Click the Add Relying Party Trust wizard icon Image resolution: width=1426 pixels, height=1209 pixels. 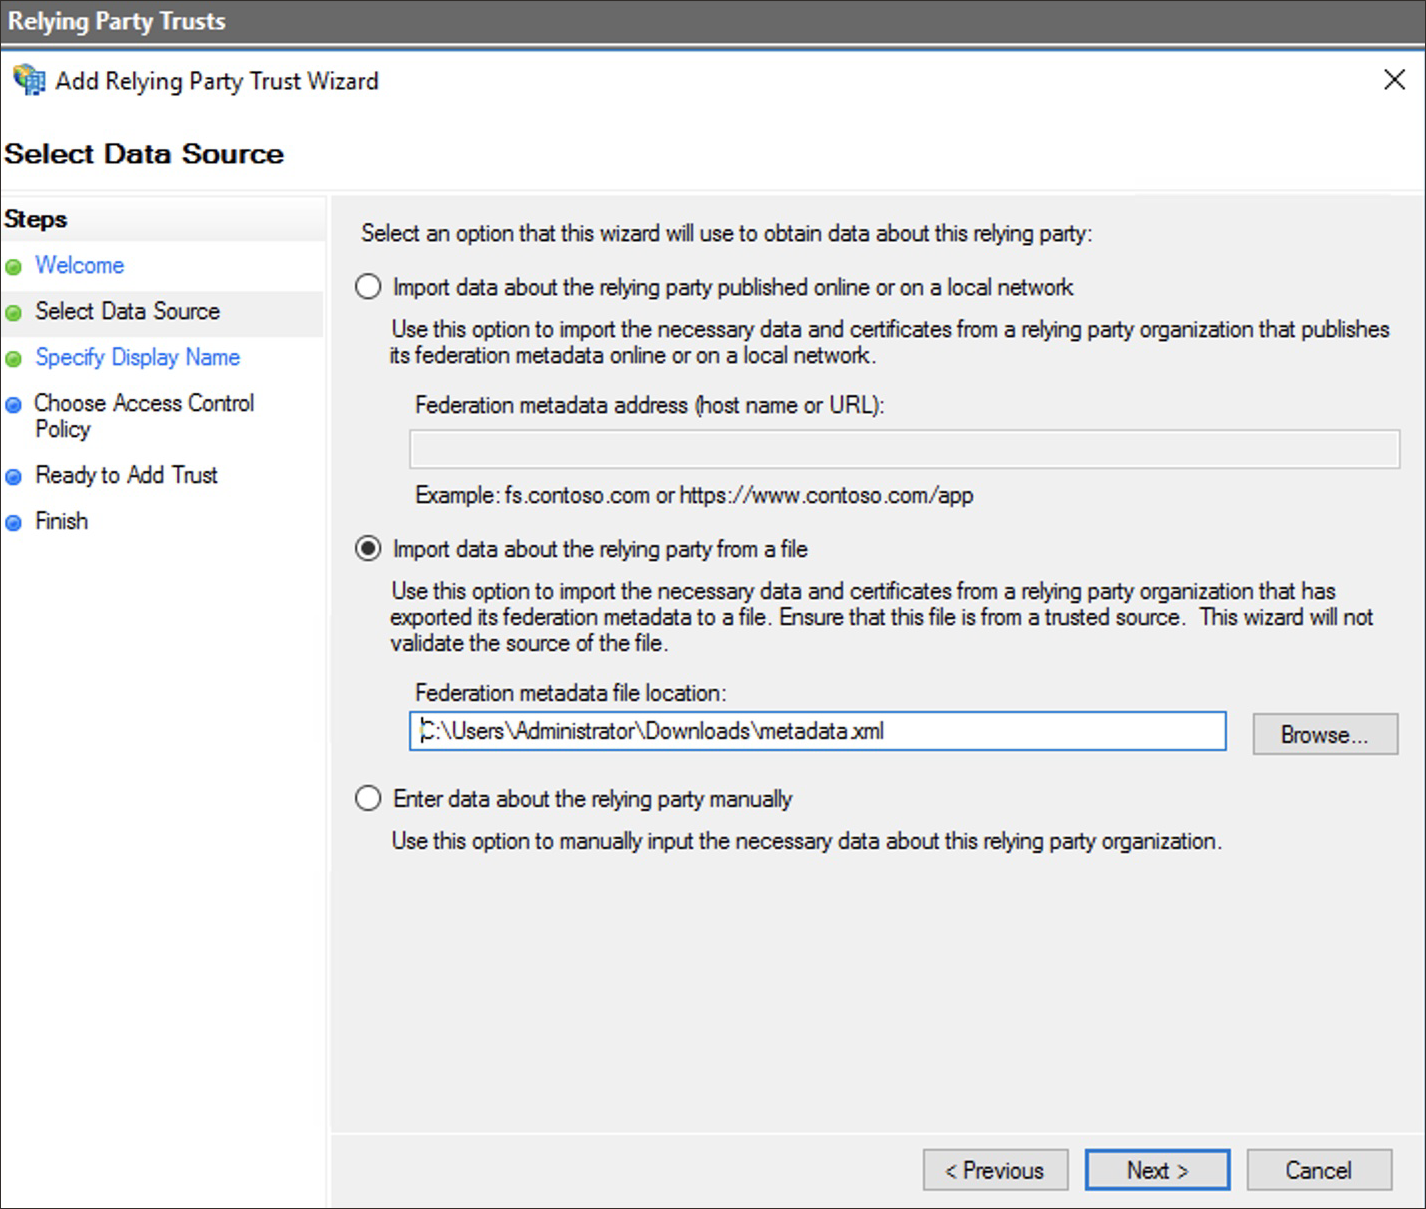[x=29, y=80]
